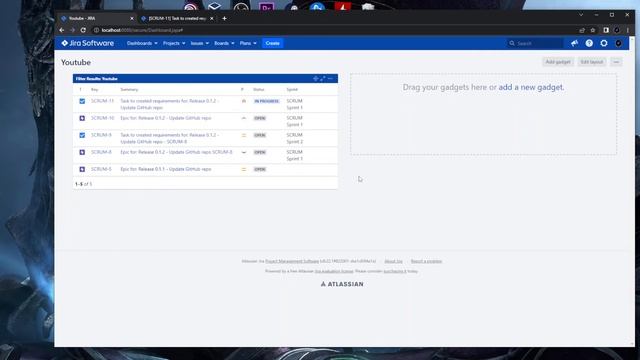Click the Filter Results Youtube gadget title
Image resolution: width=640 pixels, height=360 pixels.
(x=97, y=78)
